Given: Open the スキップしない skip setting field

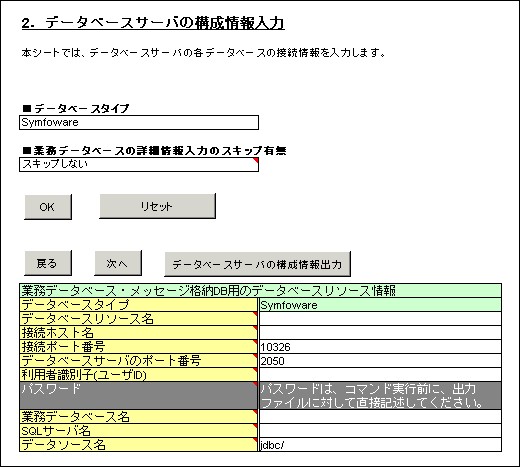Looking at the screenshot, I should (x=139, y=165).
